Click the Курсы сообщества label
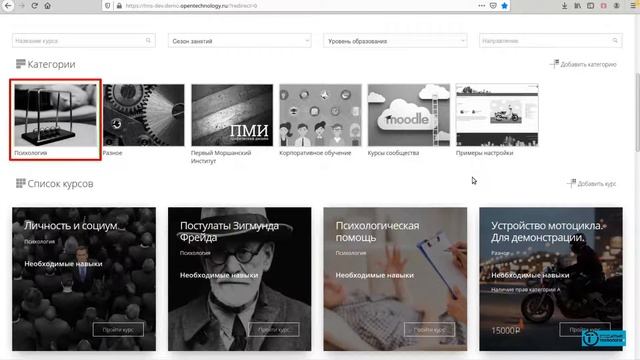 click(x=393, y=153)
